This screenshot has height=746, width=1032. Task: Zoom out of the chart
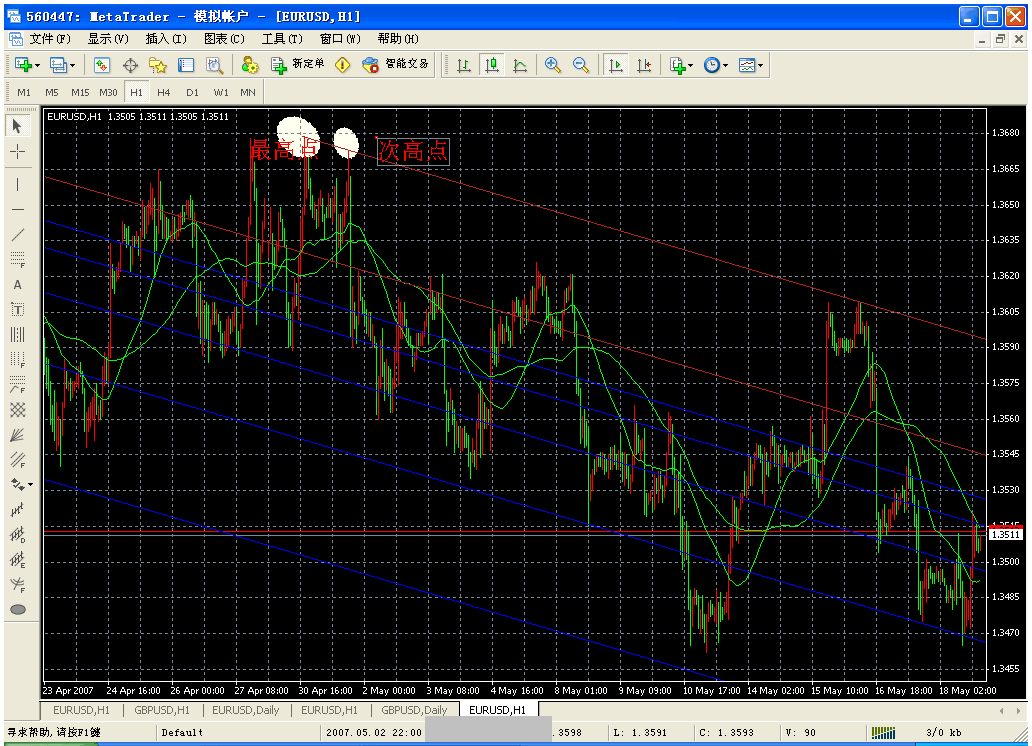coord(582,64)
